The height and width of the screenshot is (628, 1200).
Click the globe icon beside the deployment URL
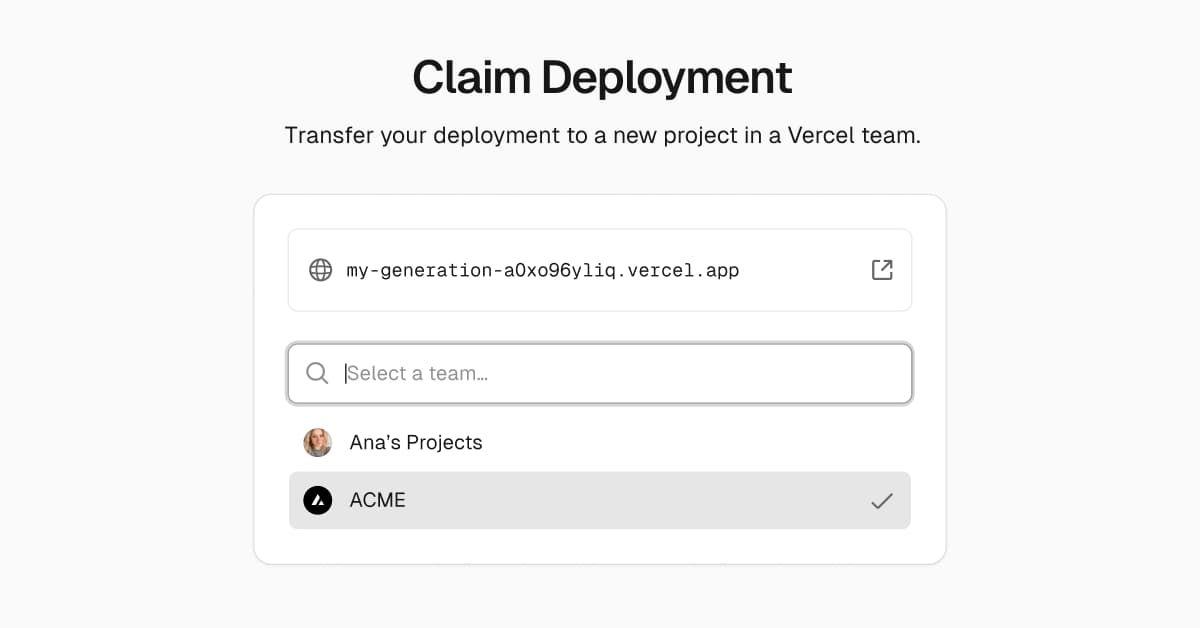coord(320,270)
